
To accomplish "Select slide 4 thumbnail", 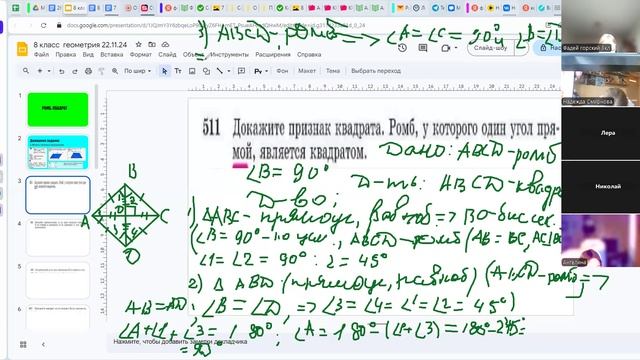I will [58, 238].
